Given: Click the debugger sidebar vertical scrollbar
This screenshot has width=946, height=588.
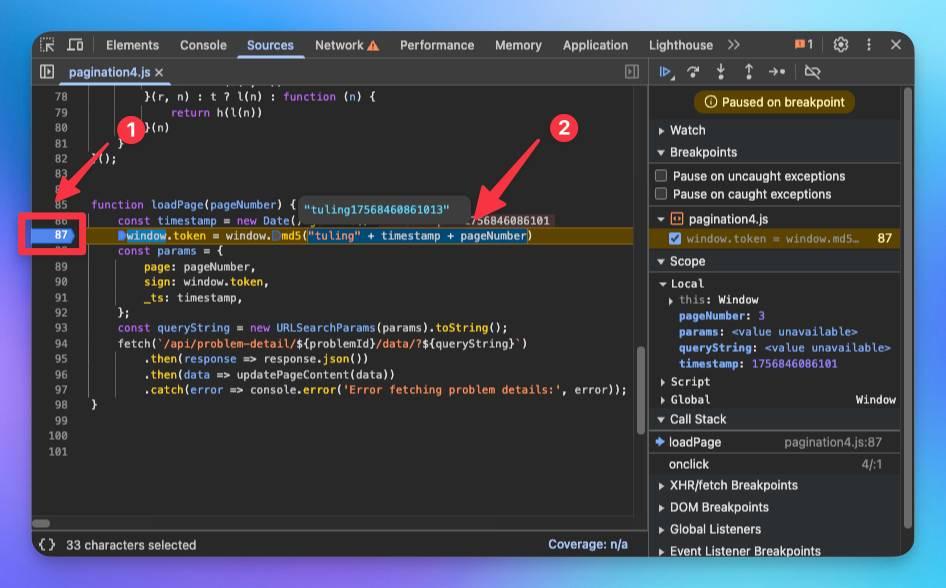Looking at the screenshot, I should point(907,308).
